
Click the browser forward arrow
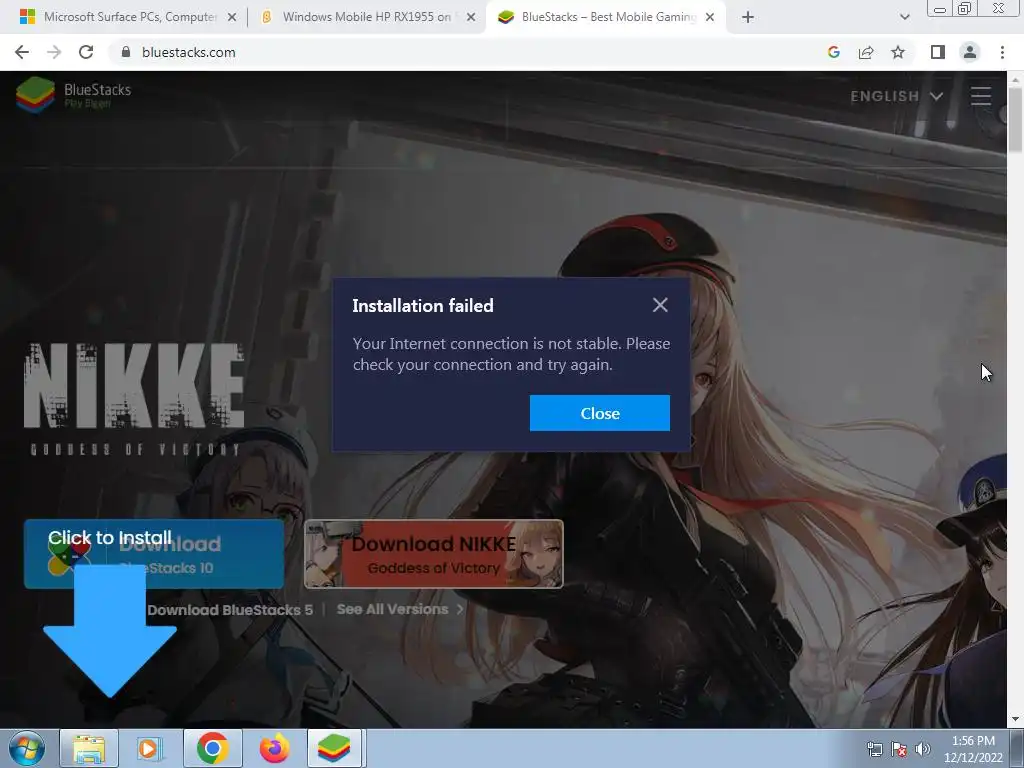54,52
